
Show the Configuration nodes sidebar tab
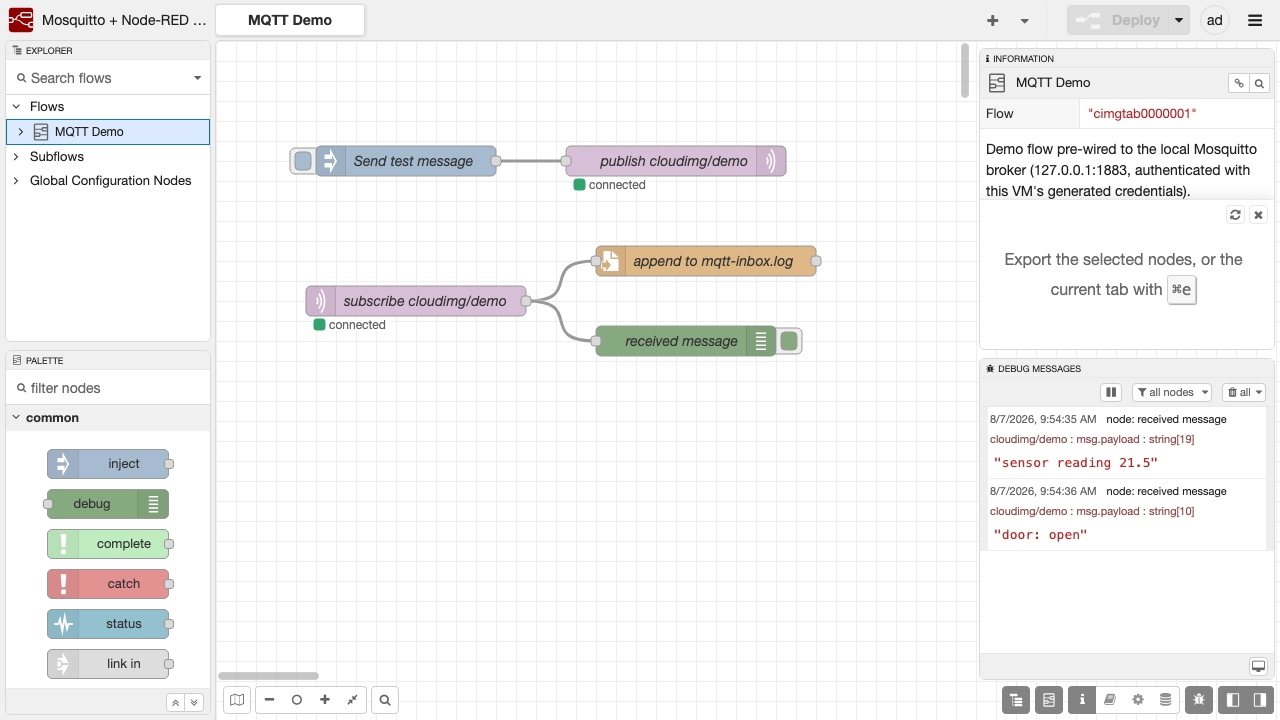(1137, 700)
